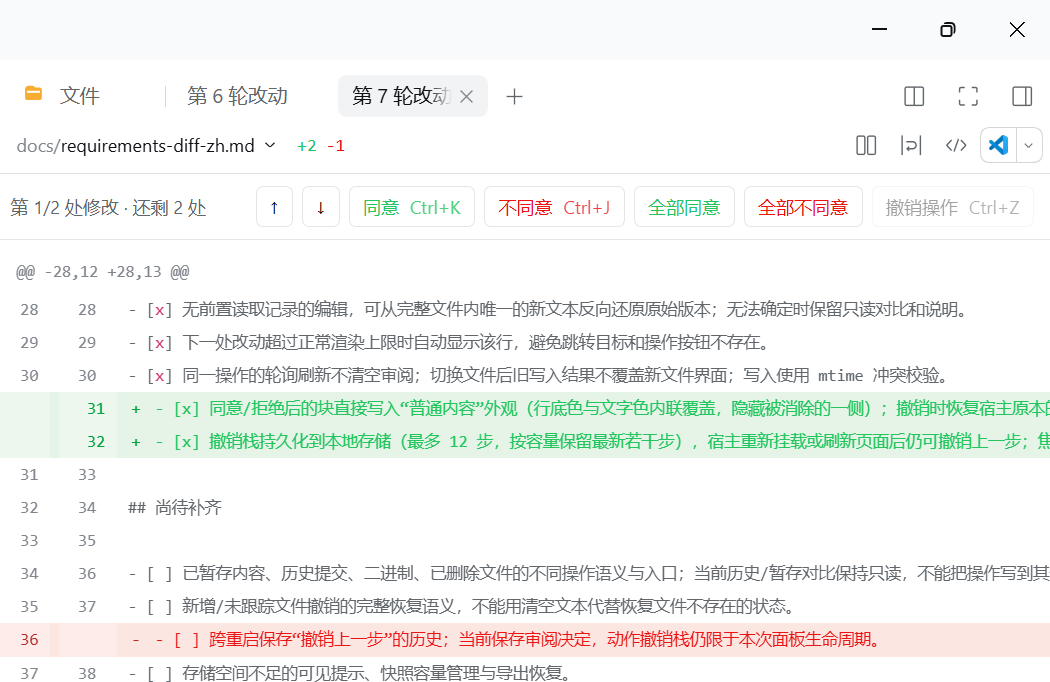Click 不同意 Ctrl+J button
The image size is (1050, 682).
coord(554,208)
